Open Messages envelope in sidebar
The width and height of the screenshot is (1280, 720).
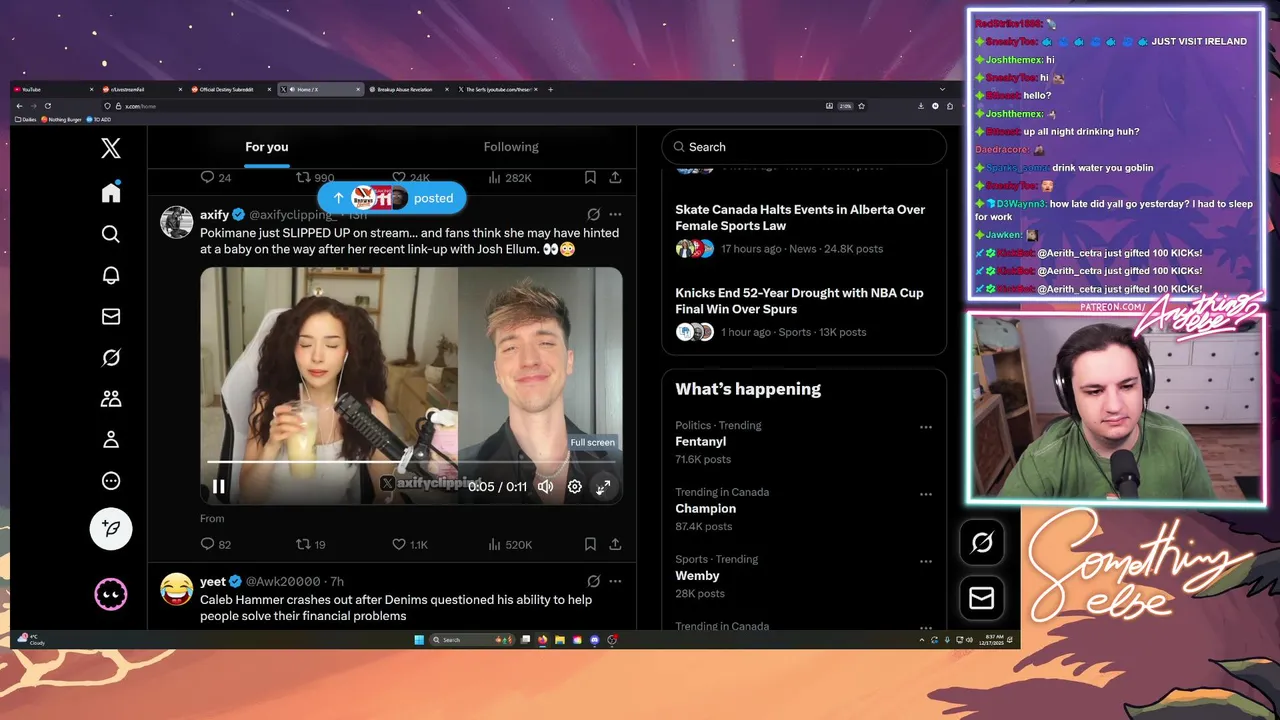coord(111,316)
